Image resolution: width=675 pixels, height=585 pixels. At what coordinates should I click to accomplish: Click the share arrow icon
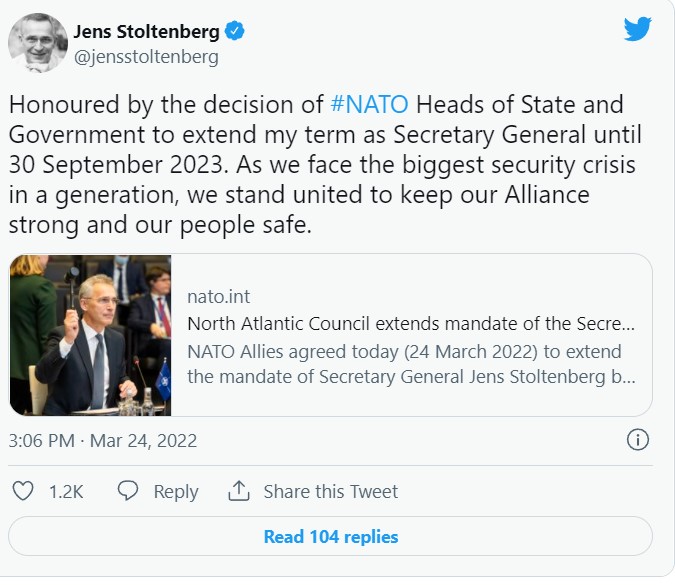coord(238,491)
